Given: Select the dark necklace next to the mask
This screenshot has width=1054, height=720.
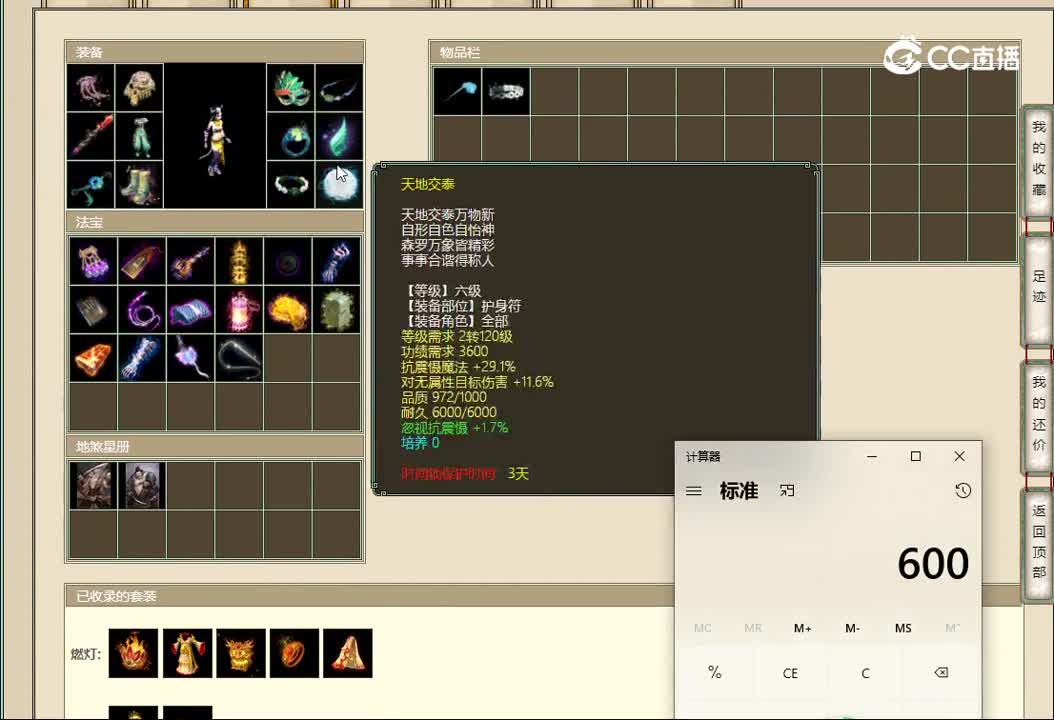Looking at the screenshot, I should point(339,87).
